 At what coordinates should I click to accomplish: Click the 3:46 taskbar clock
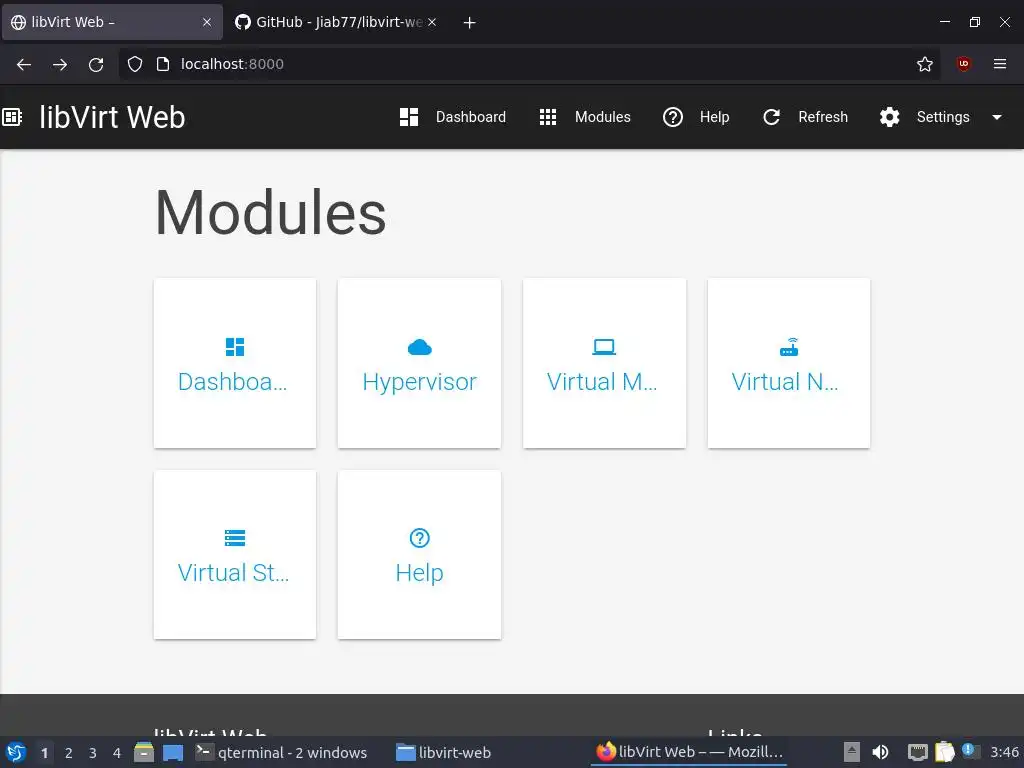pyautogui.click(x=1004, y=752)
